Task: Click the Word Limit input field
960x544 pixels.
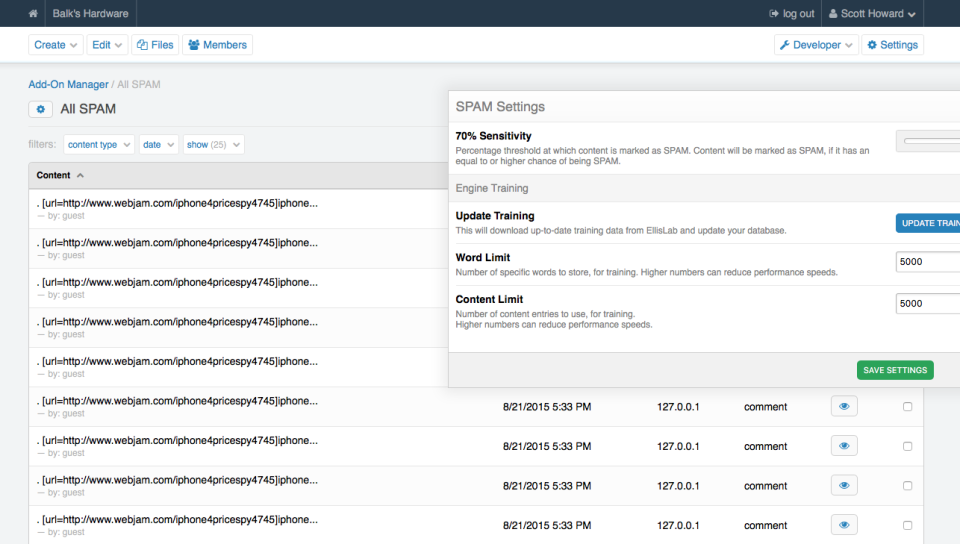Action: click(927, 262)
